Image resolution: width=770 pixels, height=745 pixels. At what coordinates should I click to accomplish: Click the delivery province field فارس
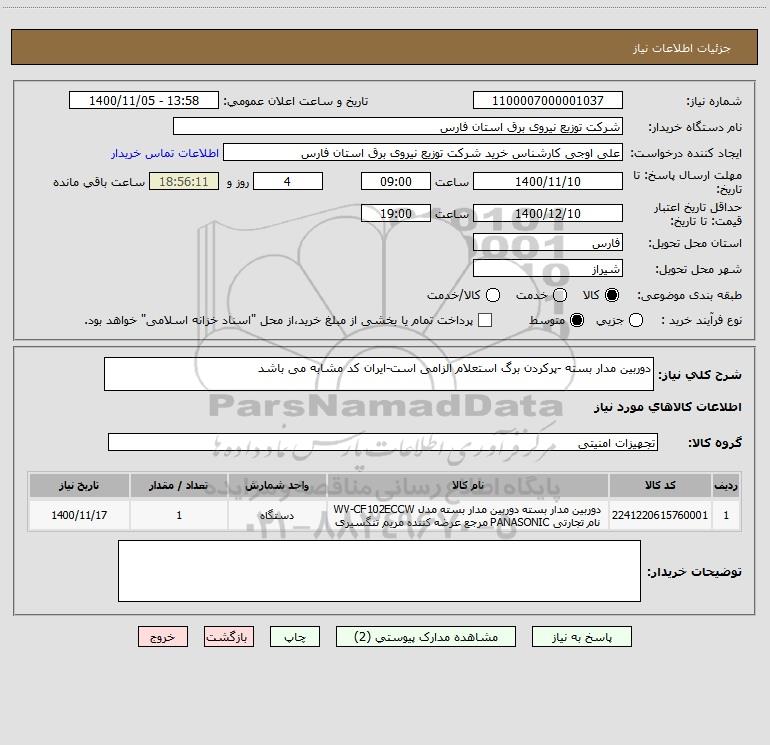548,243
